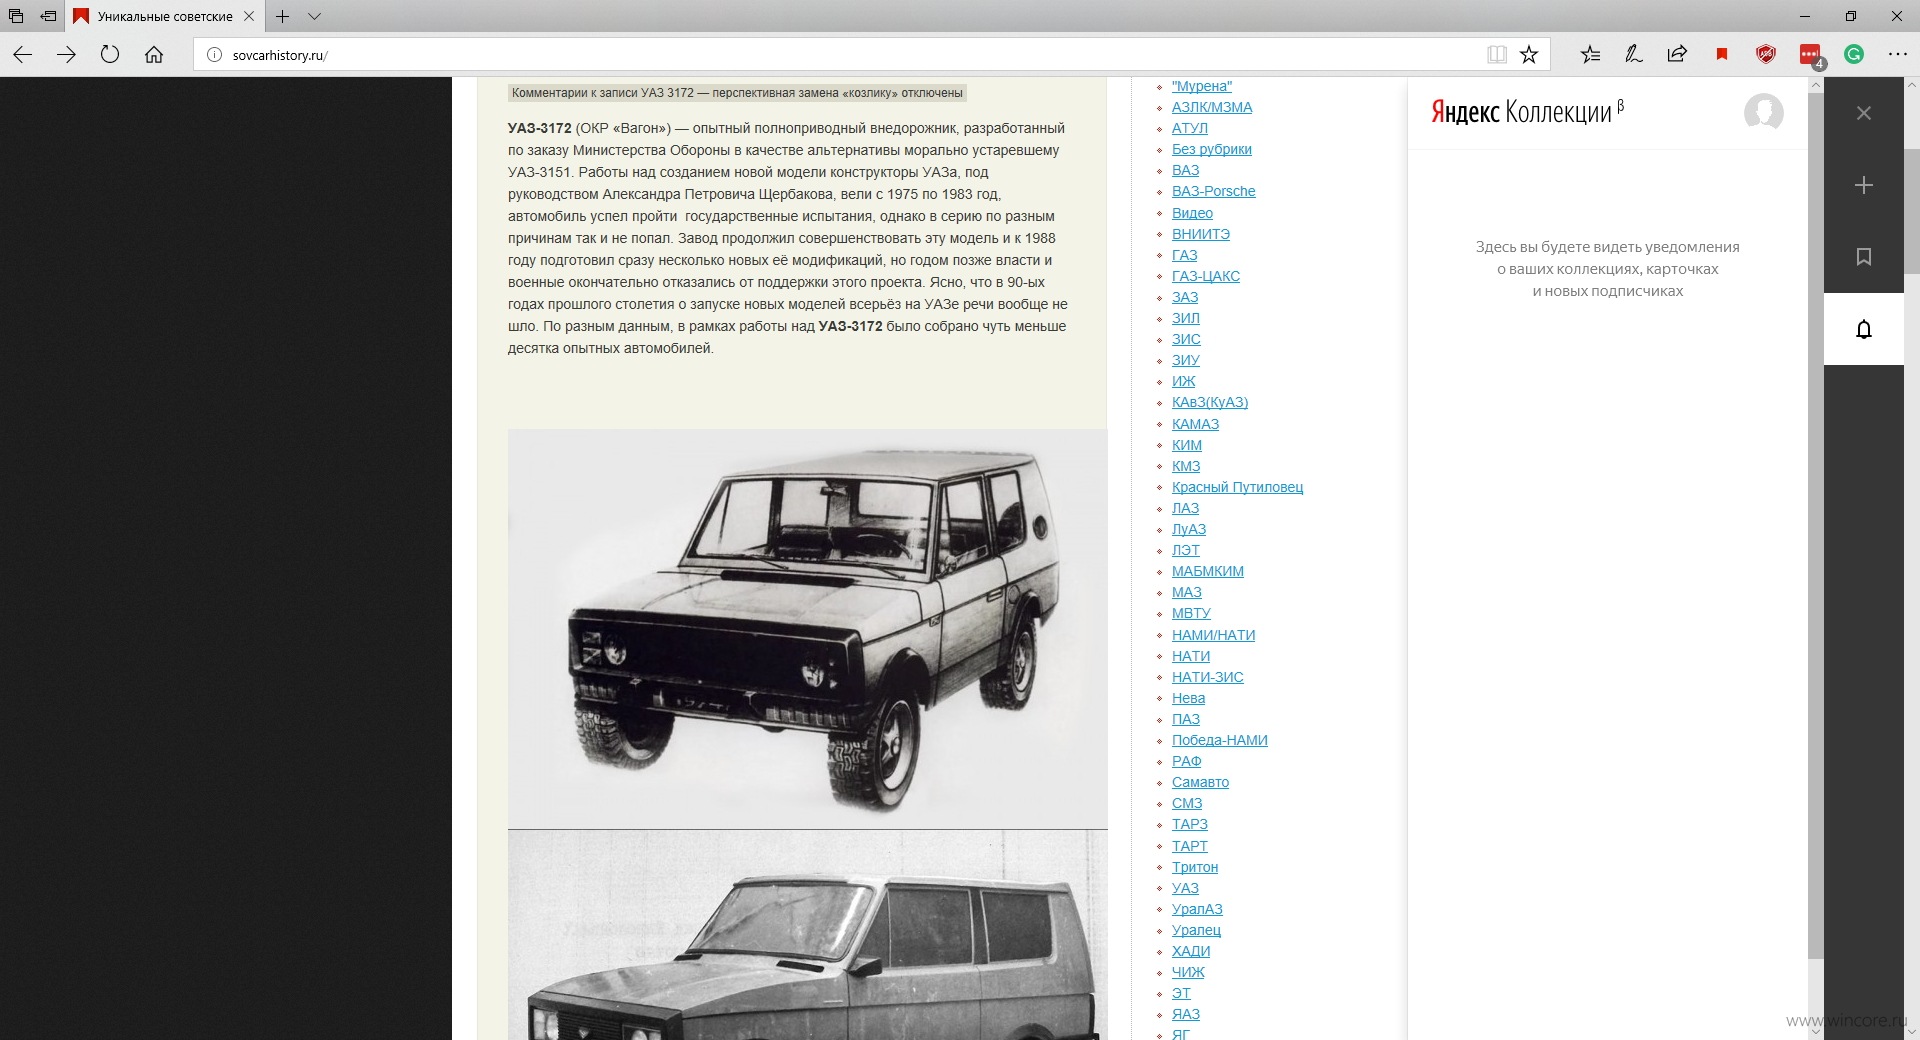The height and width of the screenshot is (1040, 1920).
Task: Open the МАБМКИМ category
Action: tap(1208, 571)
